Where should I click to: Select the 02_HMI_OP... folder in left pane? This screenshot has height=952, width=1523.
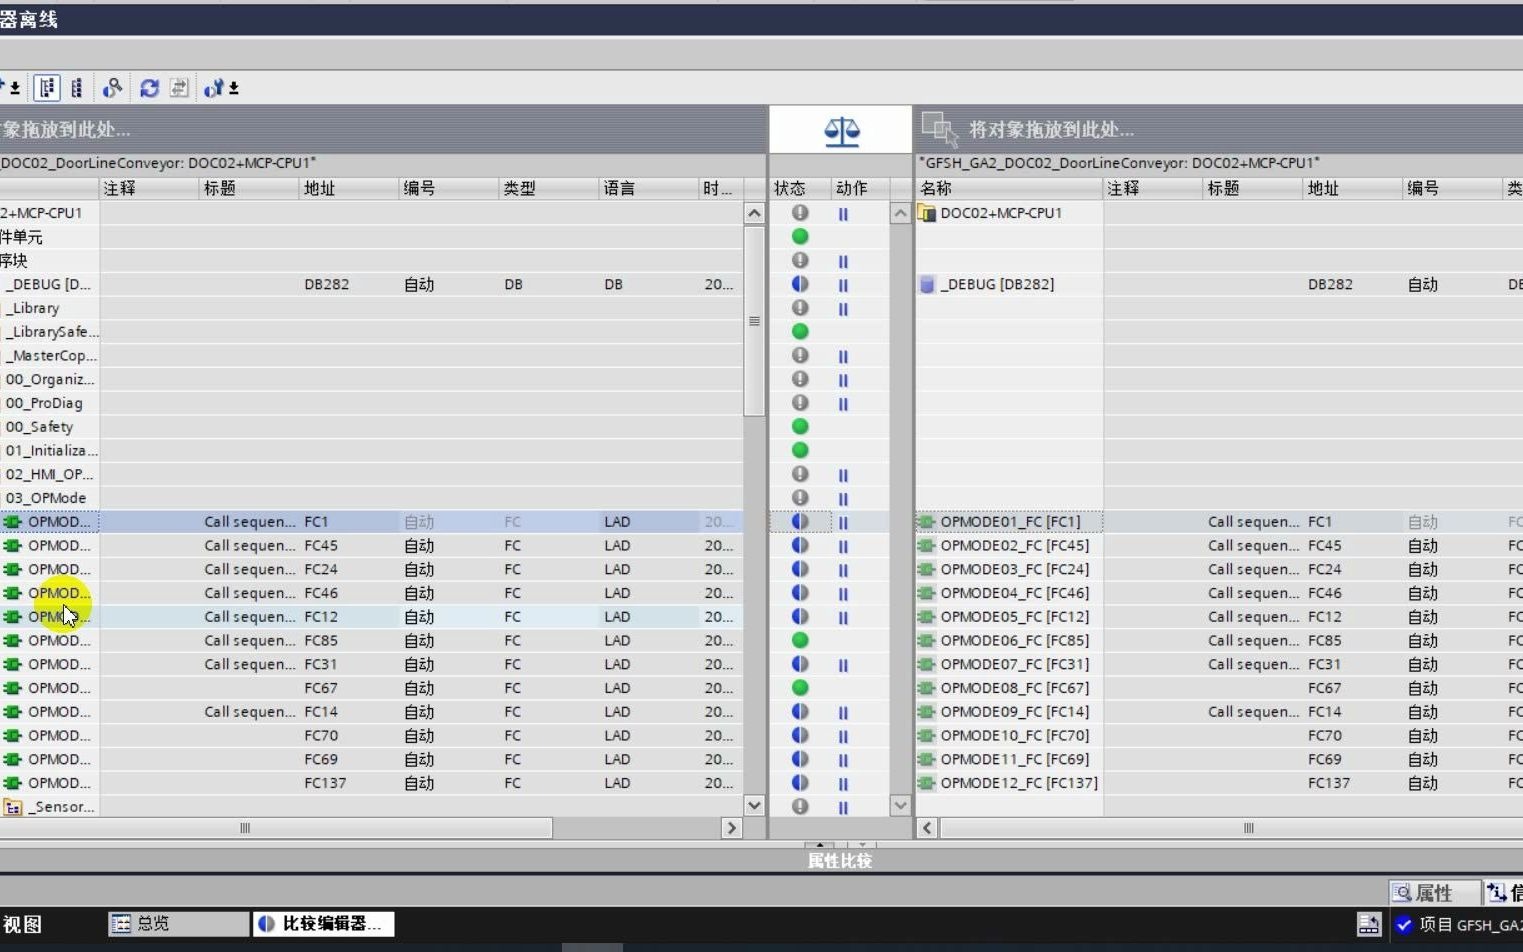(x=50, y=474)
